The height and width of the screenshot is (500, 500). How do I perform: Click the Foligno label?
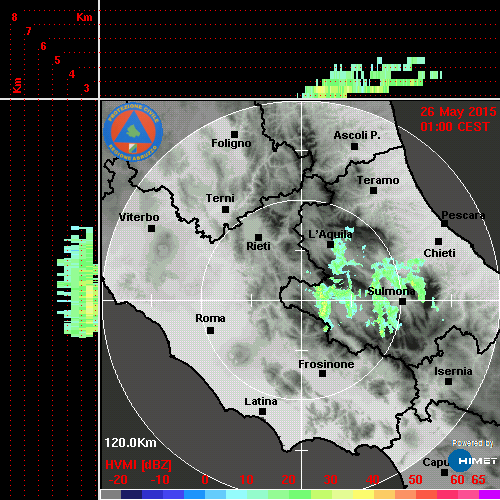[x=231, y=143]
